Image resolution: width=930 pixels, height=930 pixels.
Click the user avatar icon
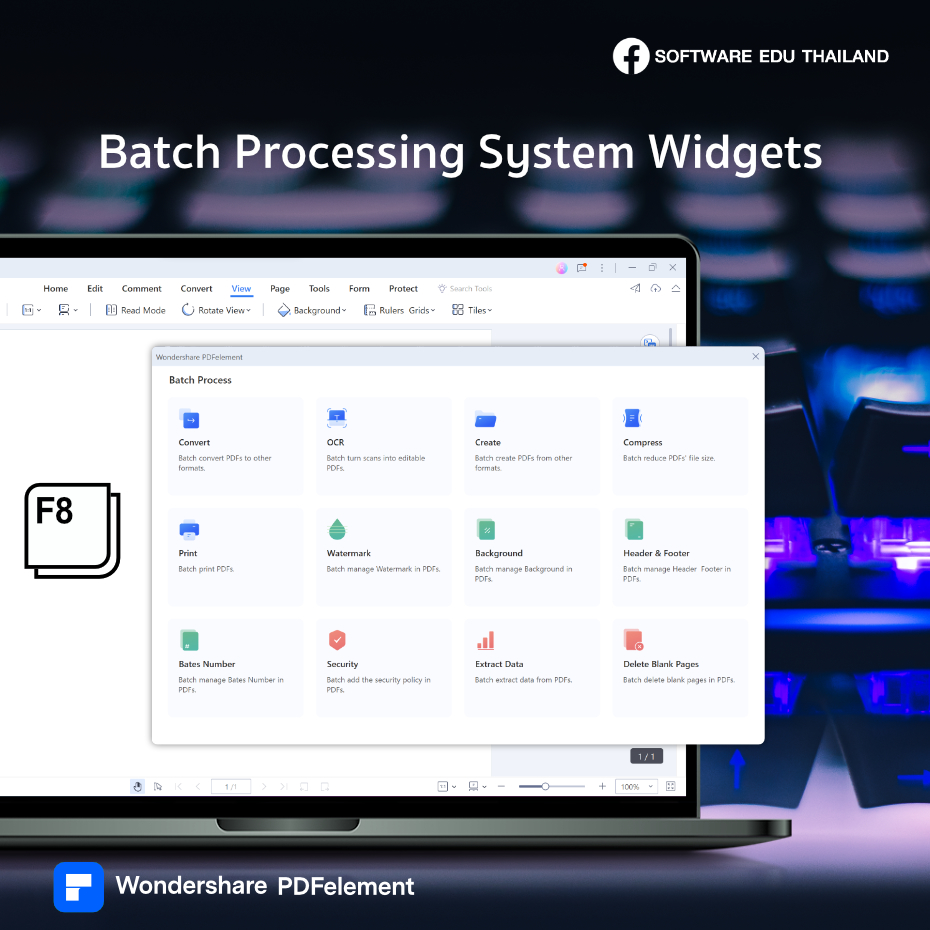tap(562, 268)
